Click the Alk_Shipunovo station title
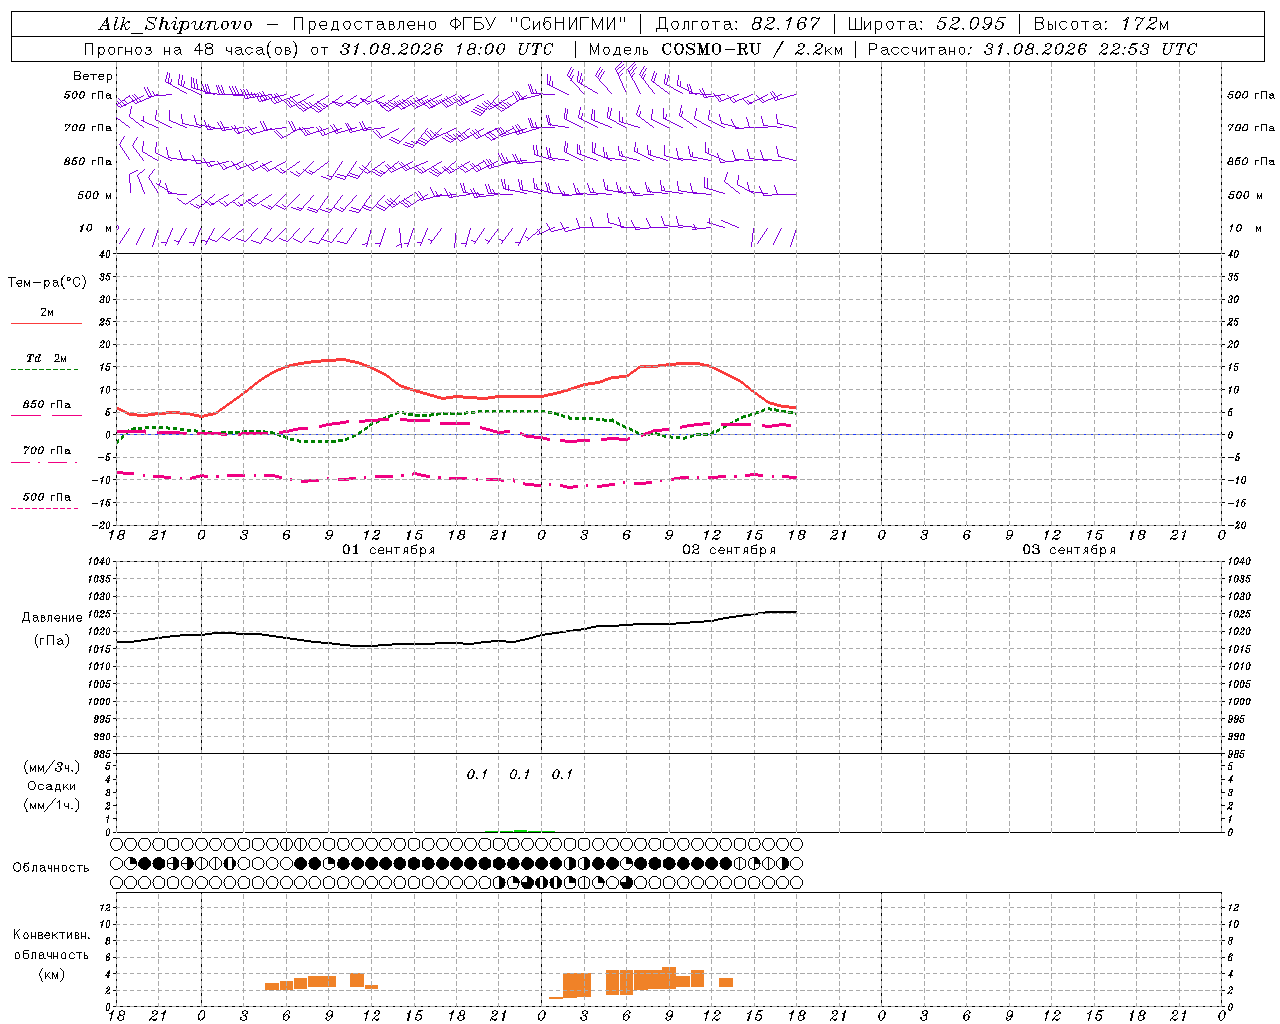Screen dimensions: 1280x1024 [x=175, y=24]
